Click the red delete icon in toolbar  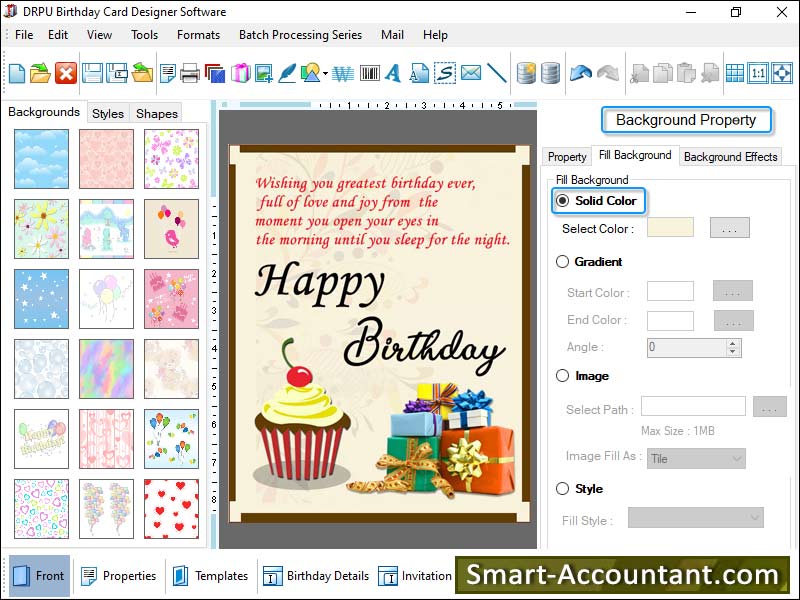(66, 73)
